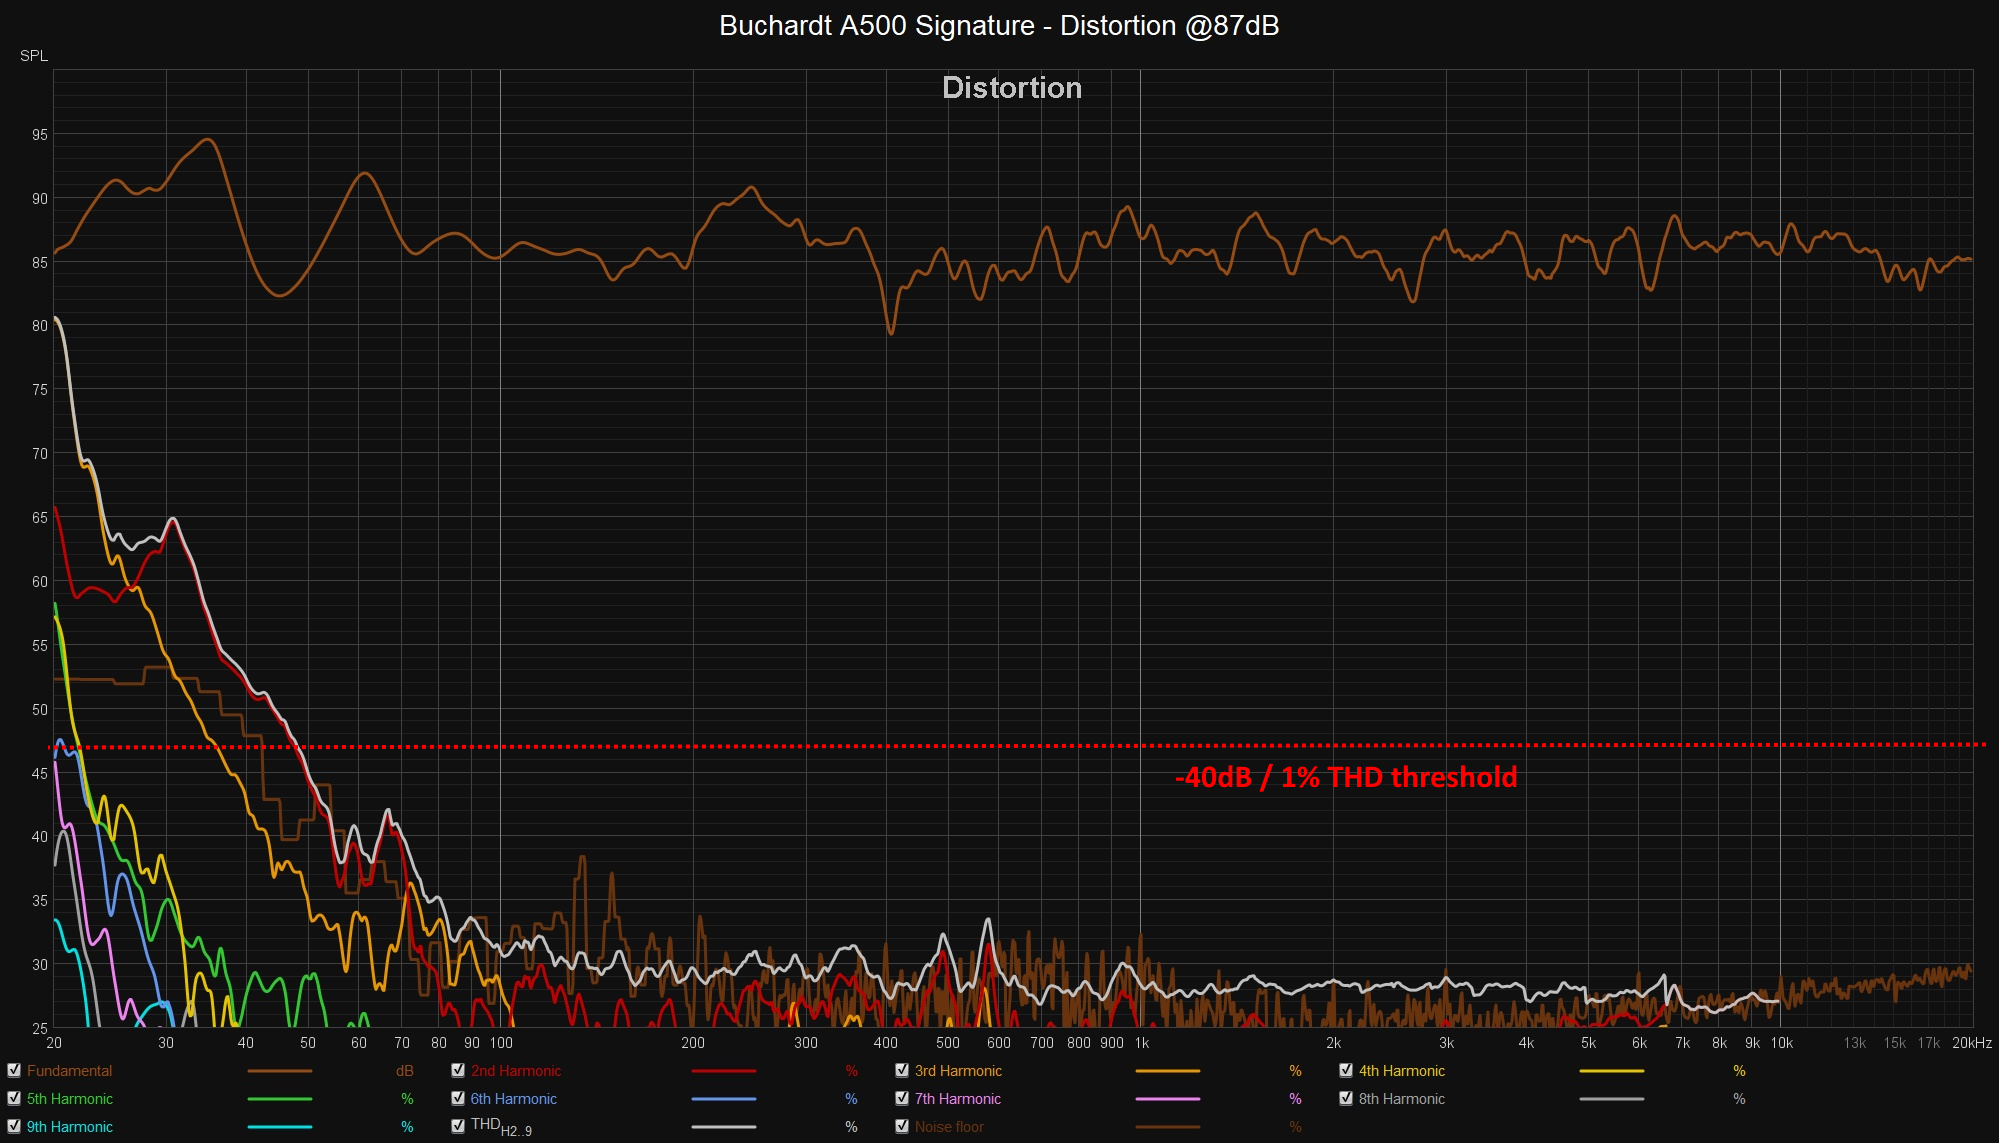Click the 8th Harmonic gray line swatch
This screenshot has height=1143, width=1999.
coord(1612,1099)
